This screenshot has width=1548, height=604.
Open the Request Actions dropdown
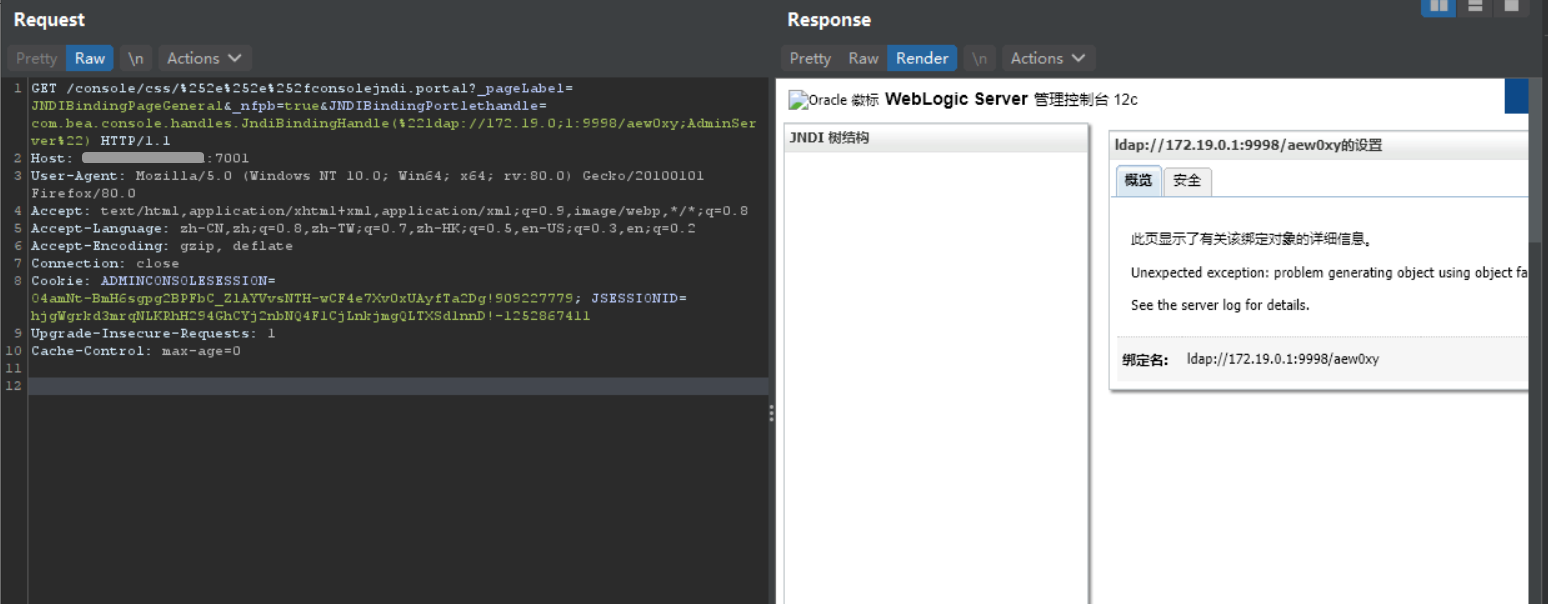coord(204,58)
